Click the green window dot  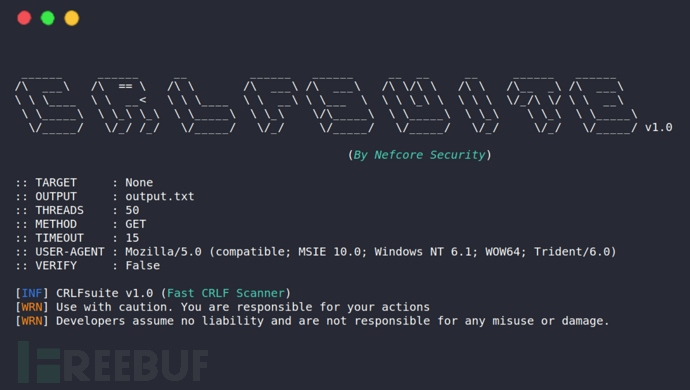point(48,18)
